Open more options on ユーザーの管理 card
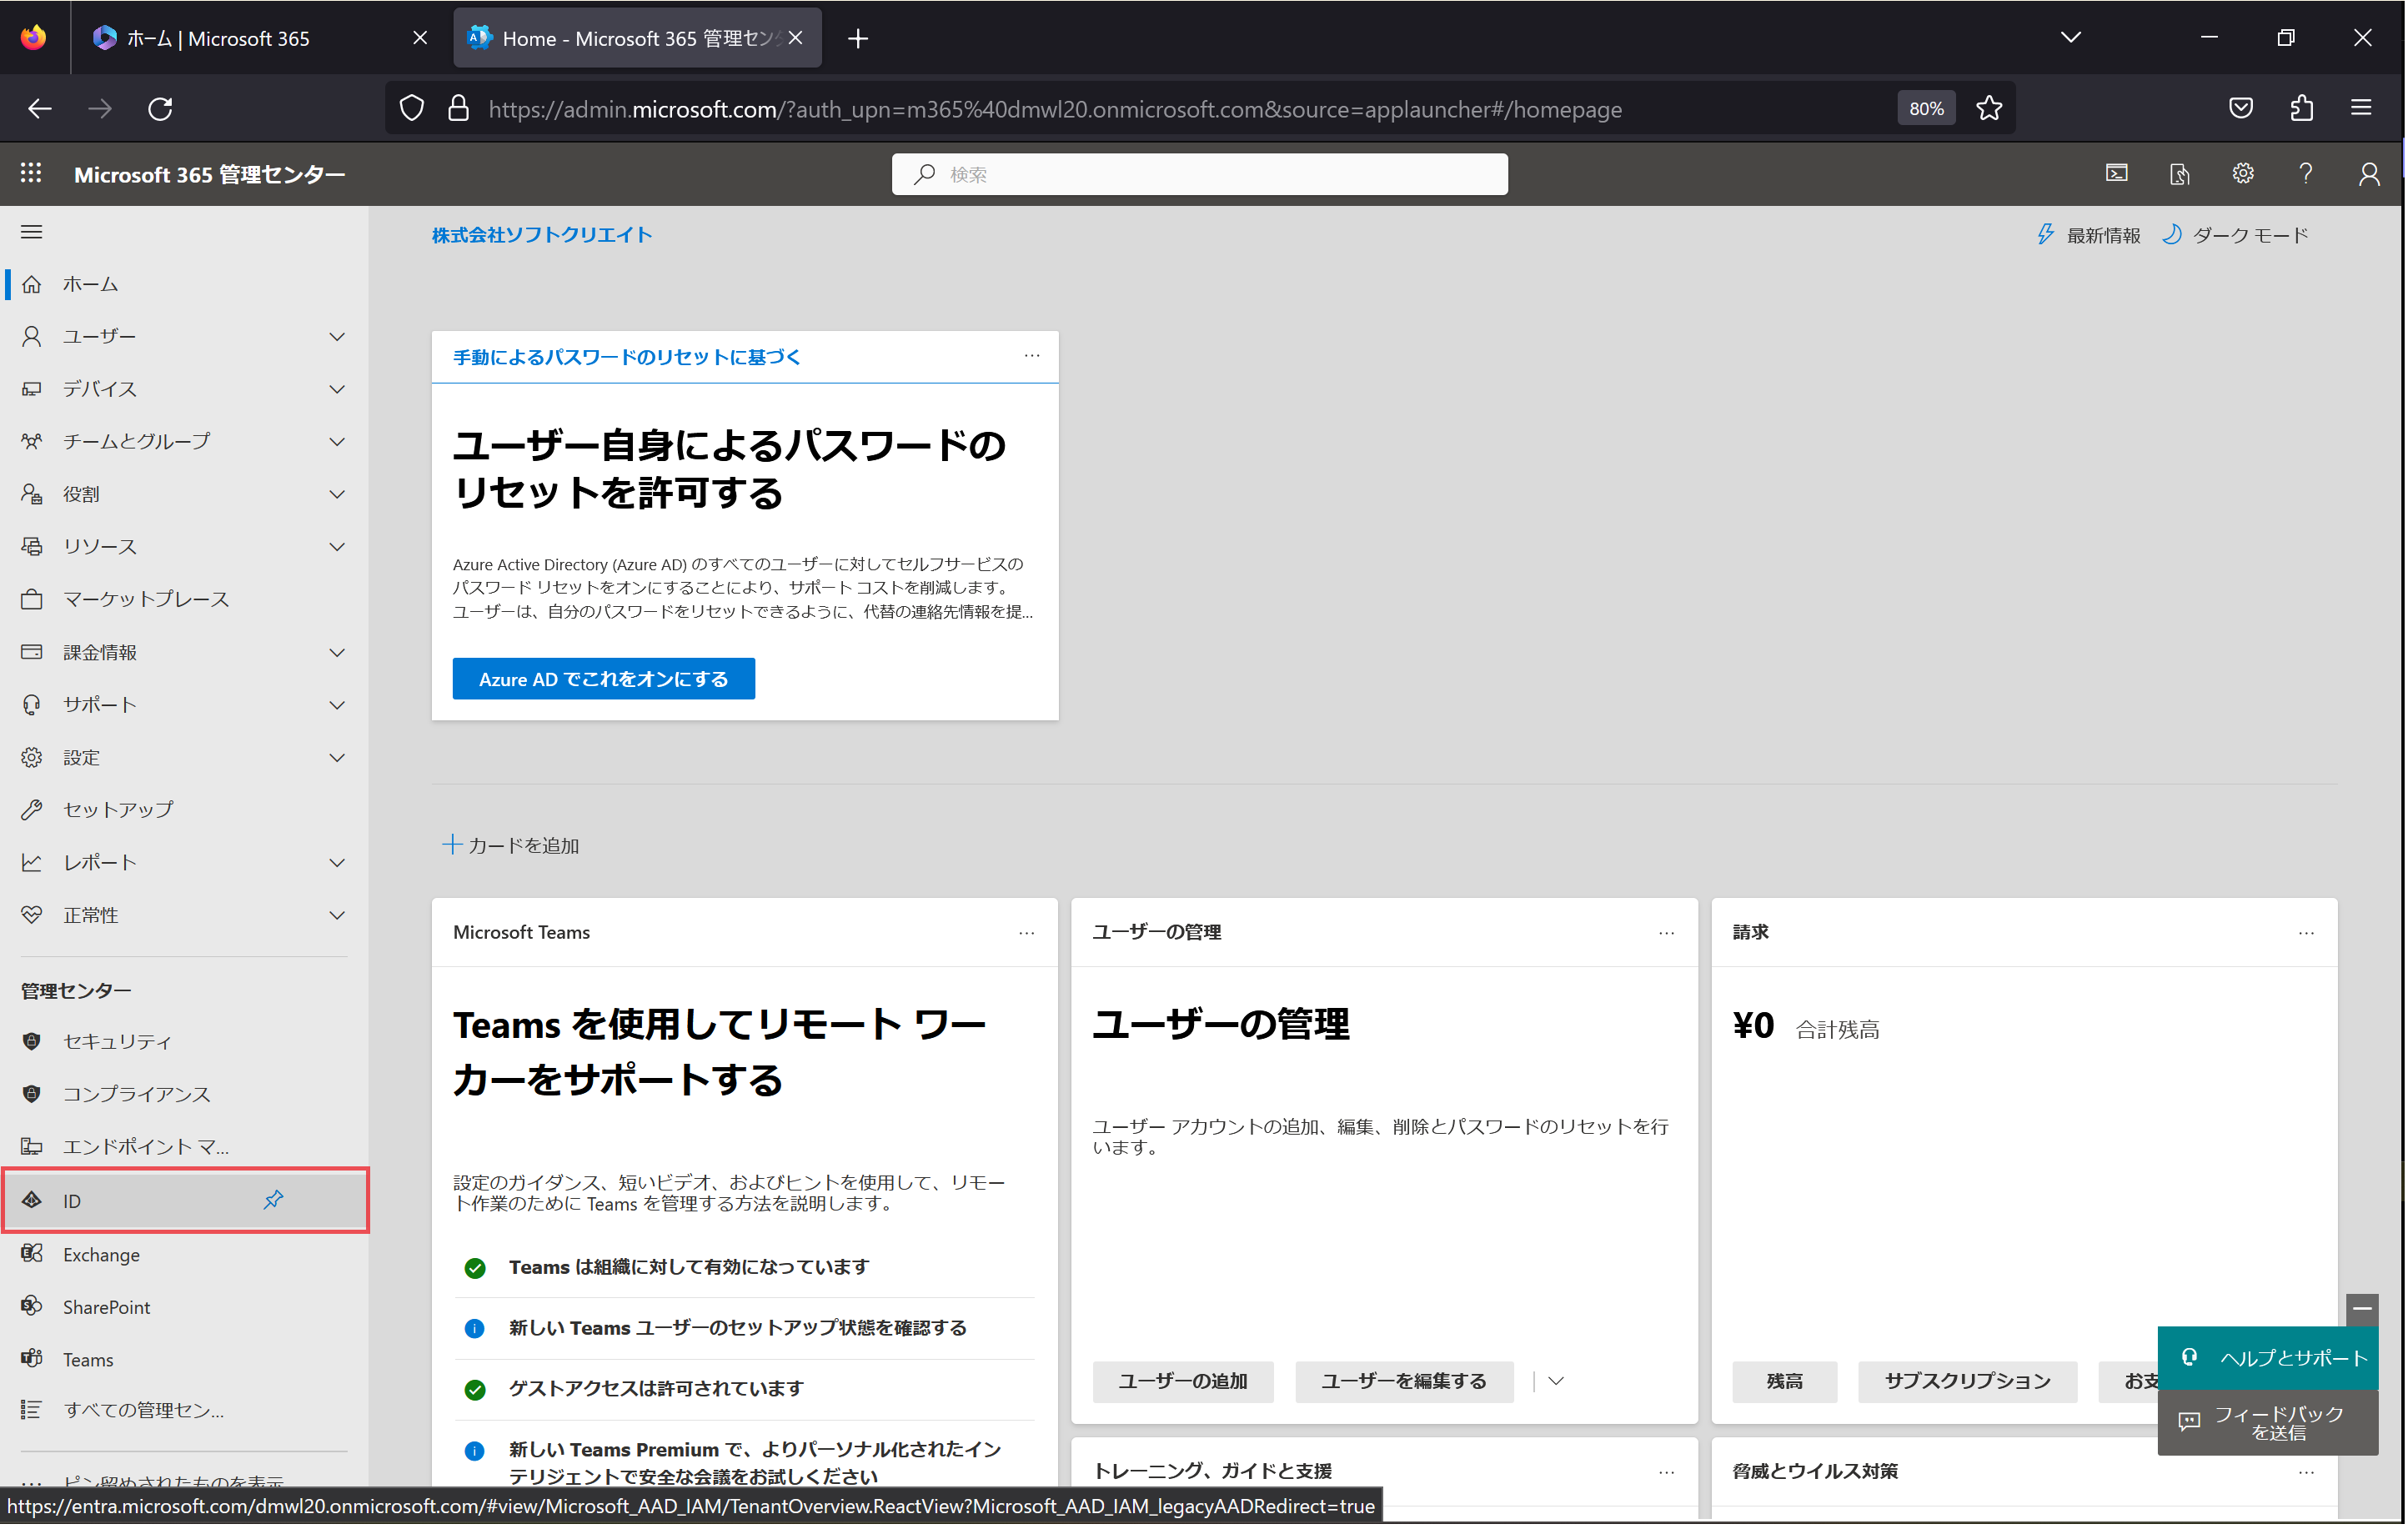2408x1529 pixels. tap(1668, 934)
